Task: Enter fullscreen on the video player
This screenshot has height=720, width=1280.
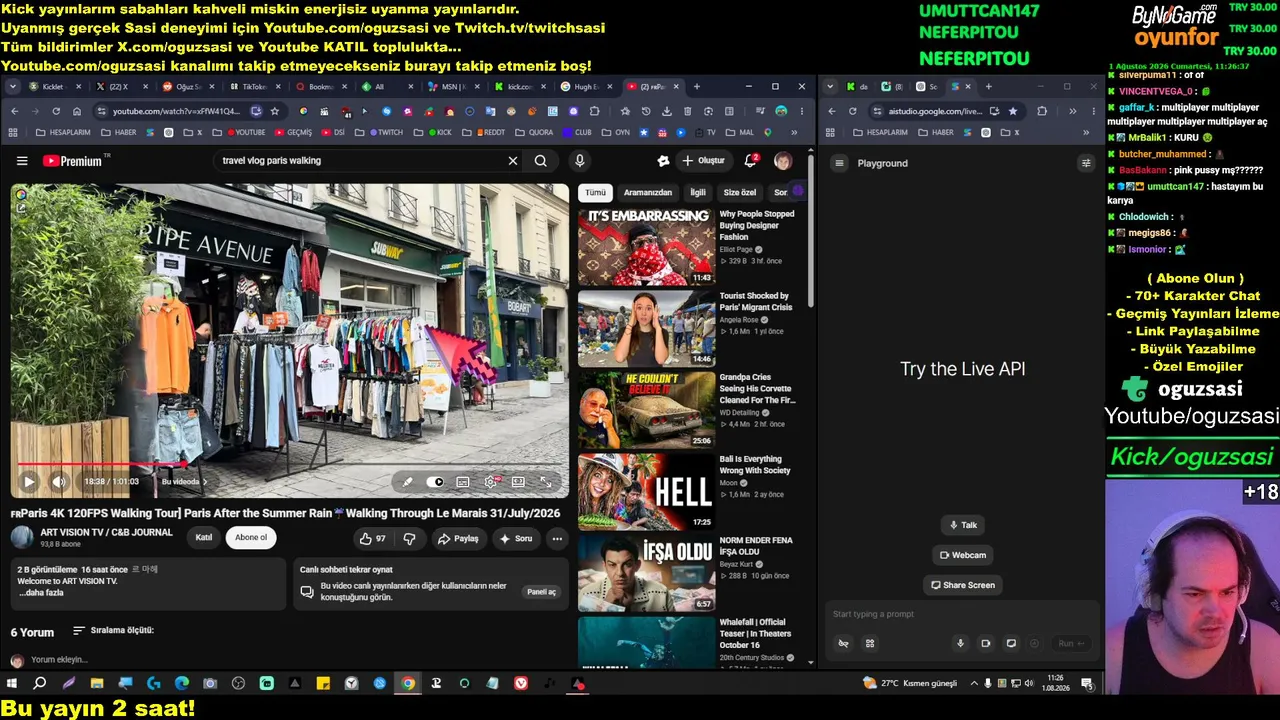Action: [x=546, y=482]
